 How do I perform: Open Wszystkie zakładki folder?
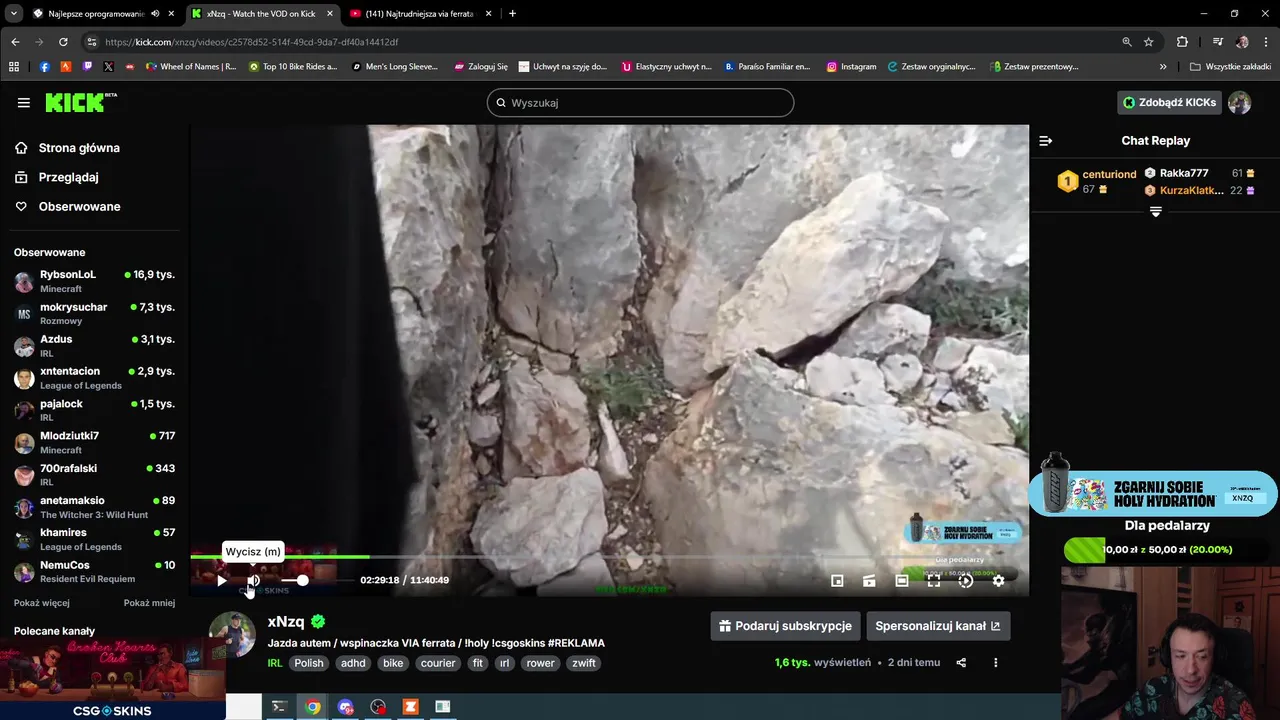click(x=1230, y=67)
